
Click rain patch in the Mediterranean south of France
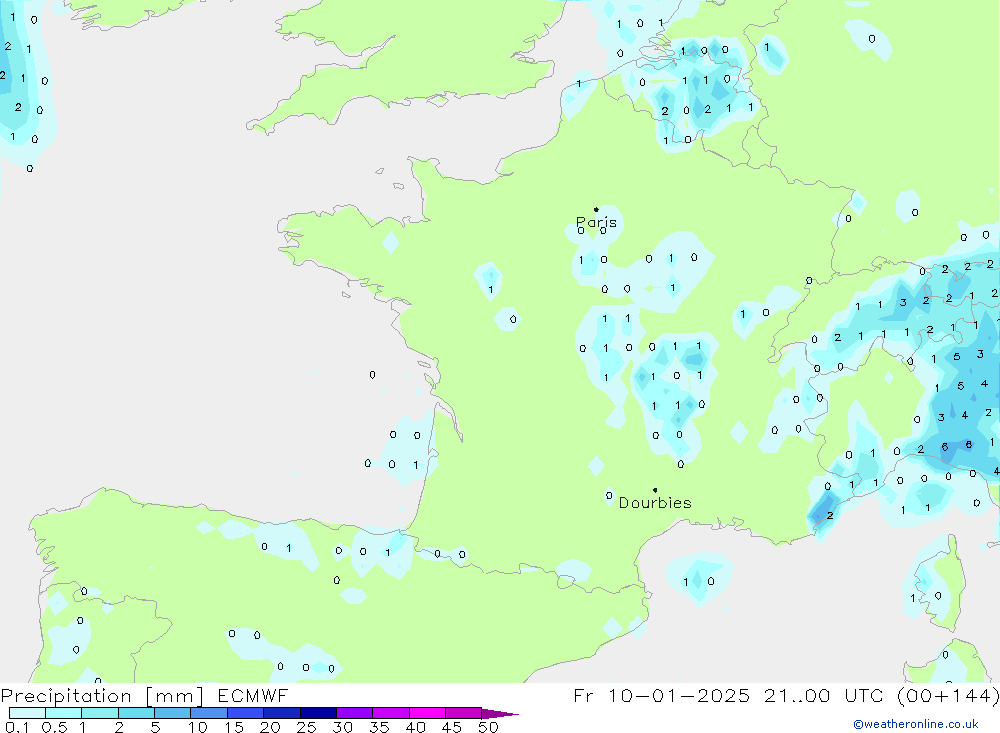pyautogui.click(x=695, y=579)
